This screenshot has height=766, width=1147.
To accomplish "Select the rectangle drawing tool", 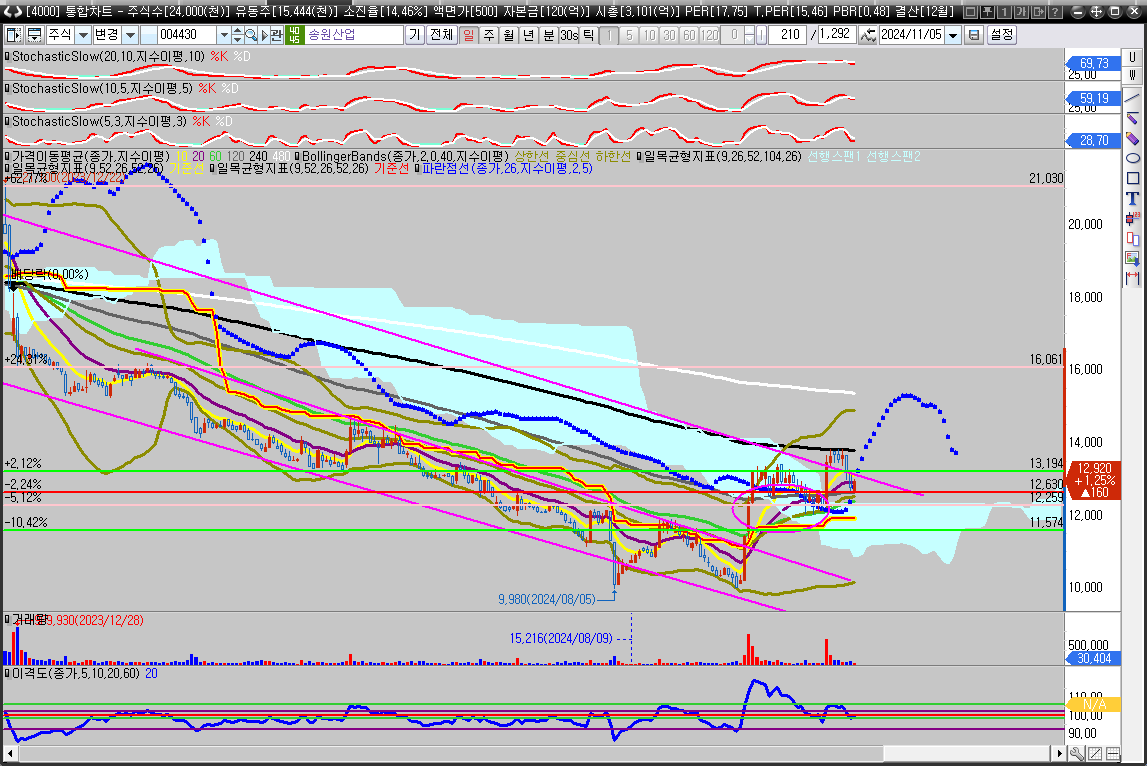I will 1132,178.
